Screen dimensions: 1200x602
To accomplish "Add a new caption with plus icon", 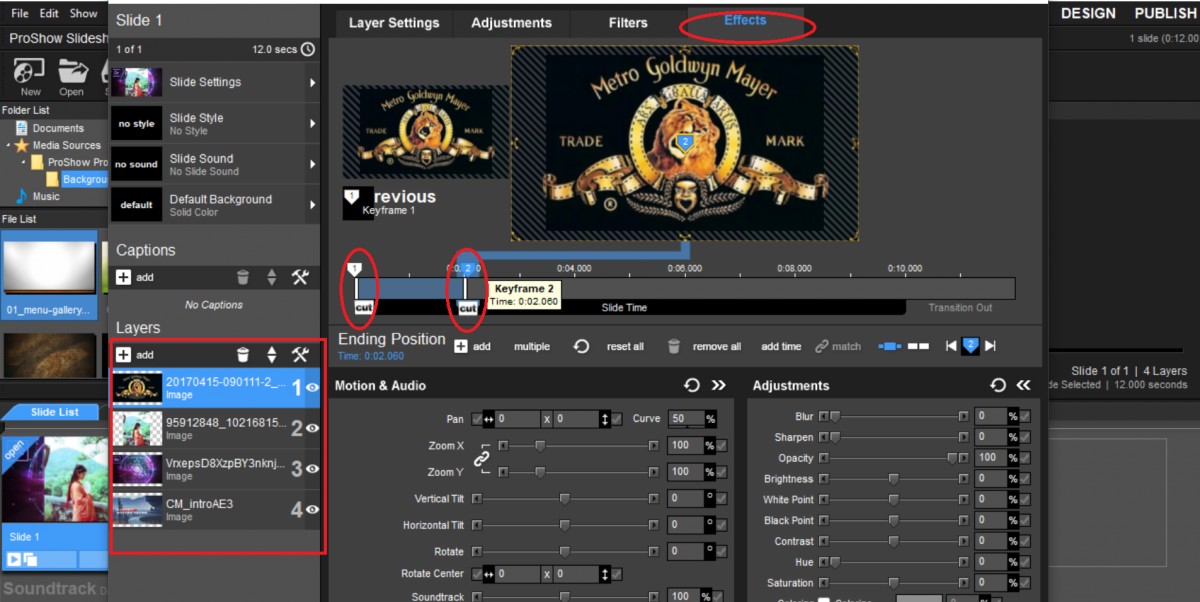I will click(124, 277).
